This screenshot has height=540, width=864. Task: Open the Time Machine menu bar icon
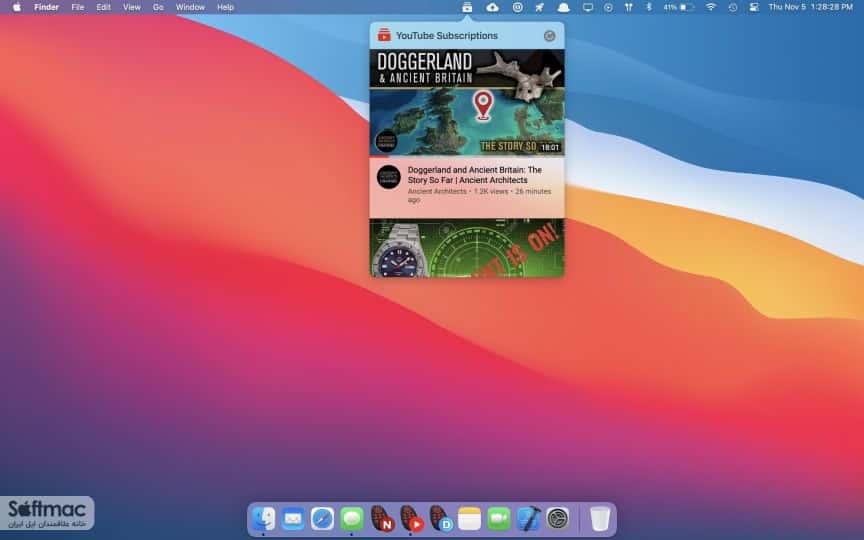(732, 7)
